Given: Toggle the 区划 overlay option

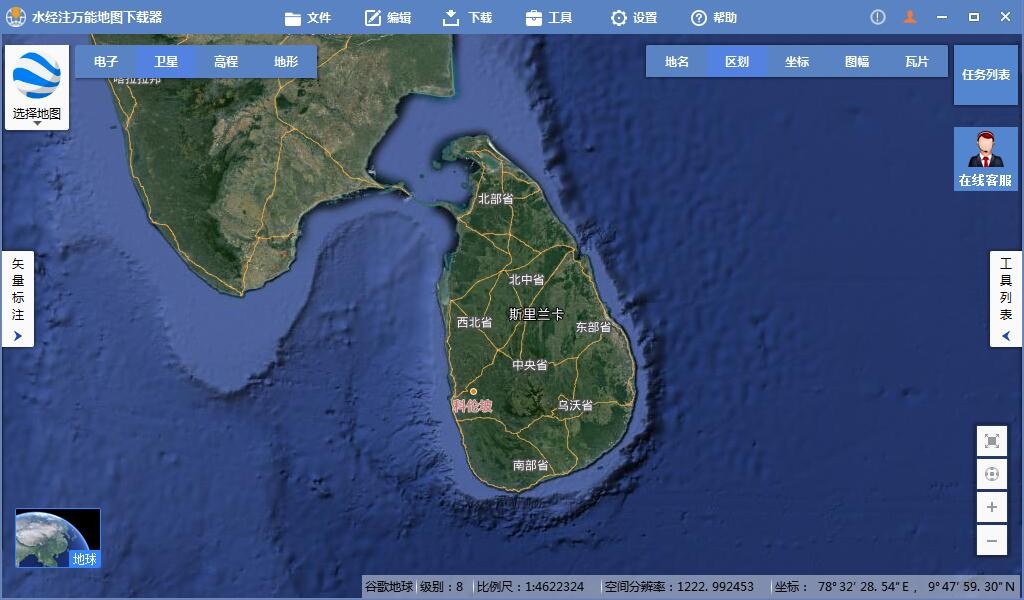Looking at the screenshot, I should coord(737,61).
